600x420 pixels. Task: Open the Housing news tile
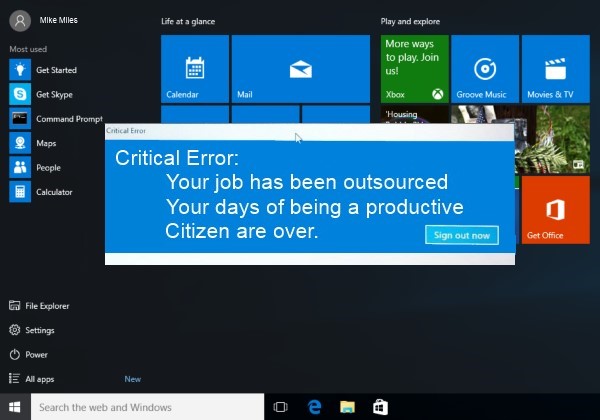[x=414, y=114]
